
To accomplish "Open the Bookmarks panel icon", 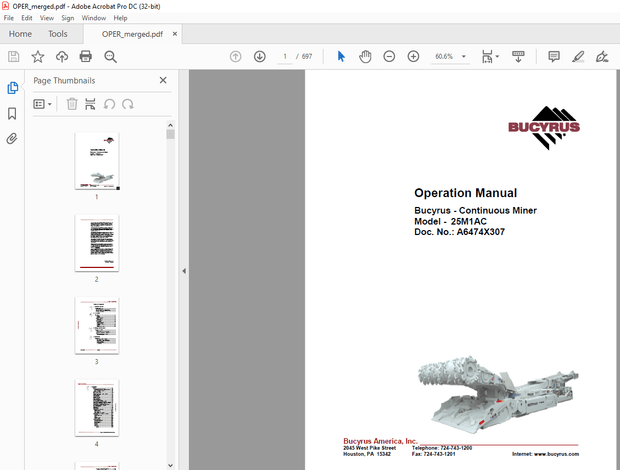I will pyautogui.click(x=12, y=113).
